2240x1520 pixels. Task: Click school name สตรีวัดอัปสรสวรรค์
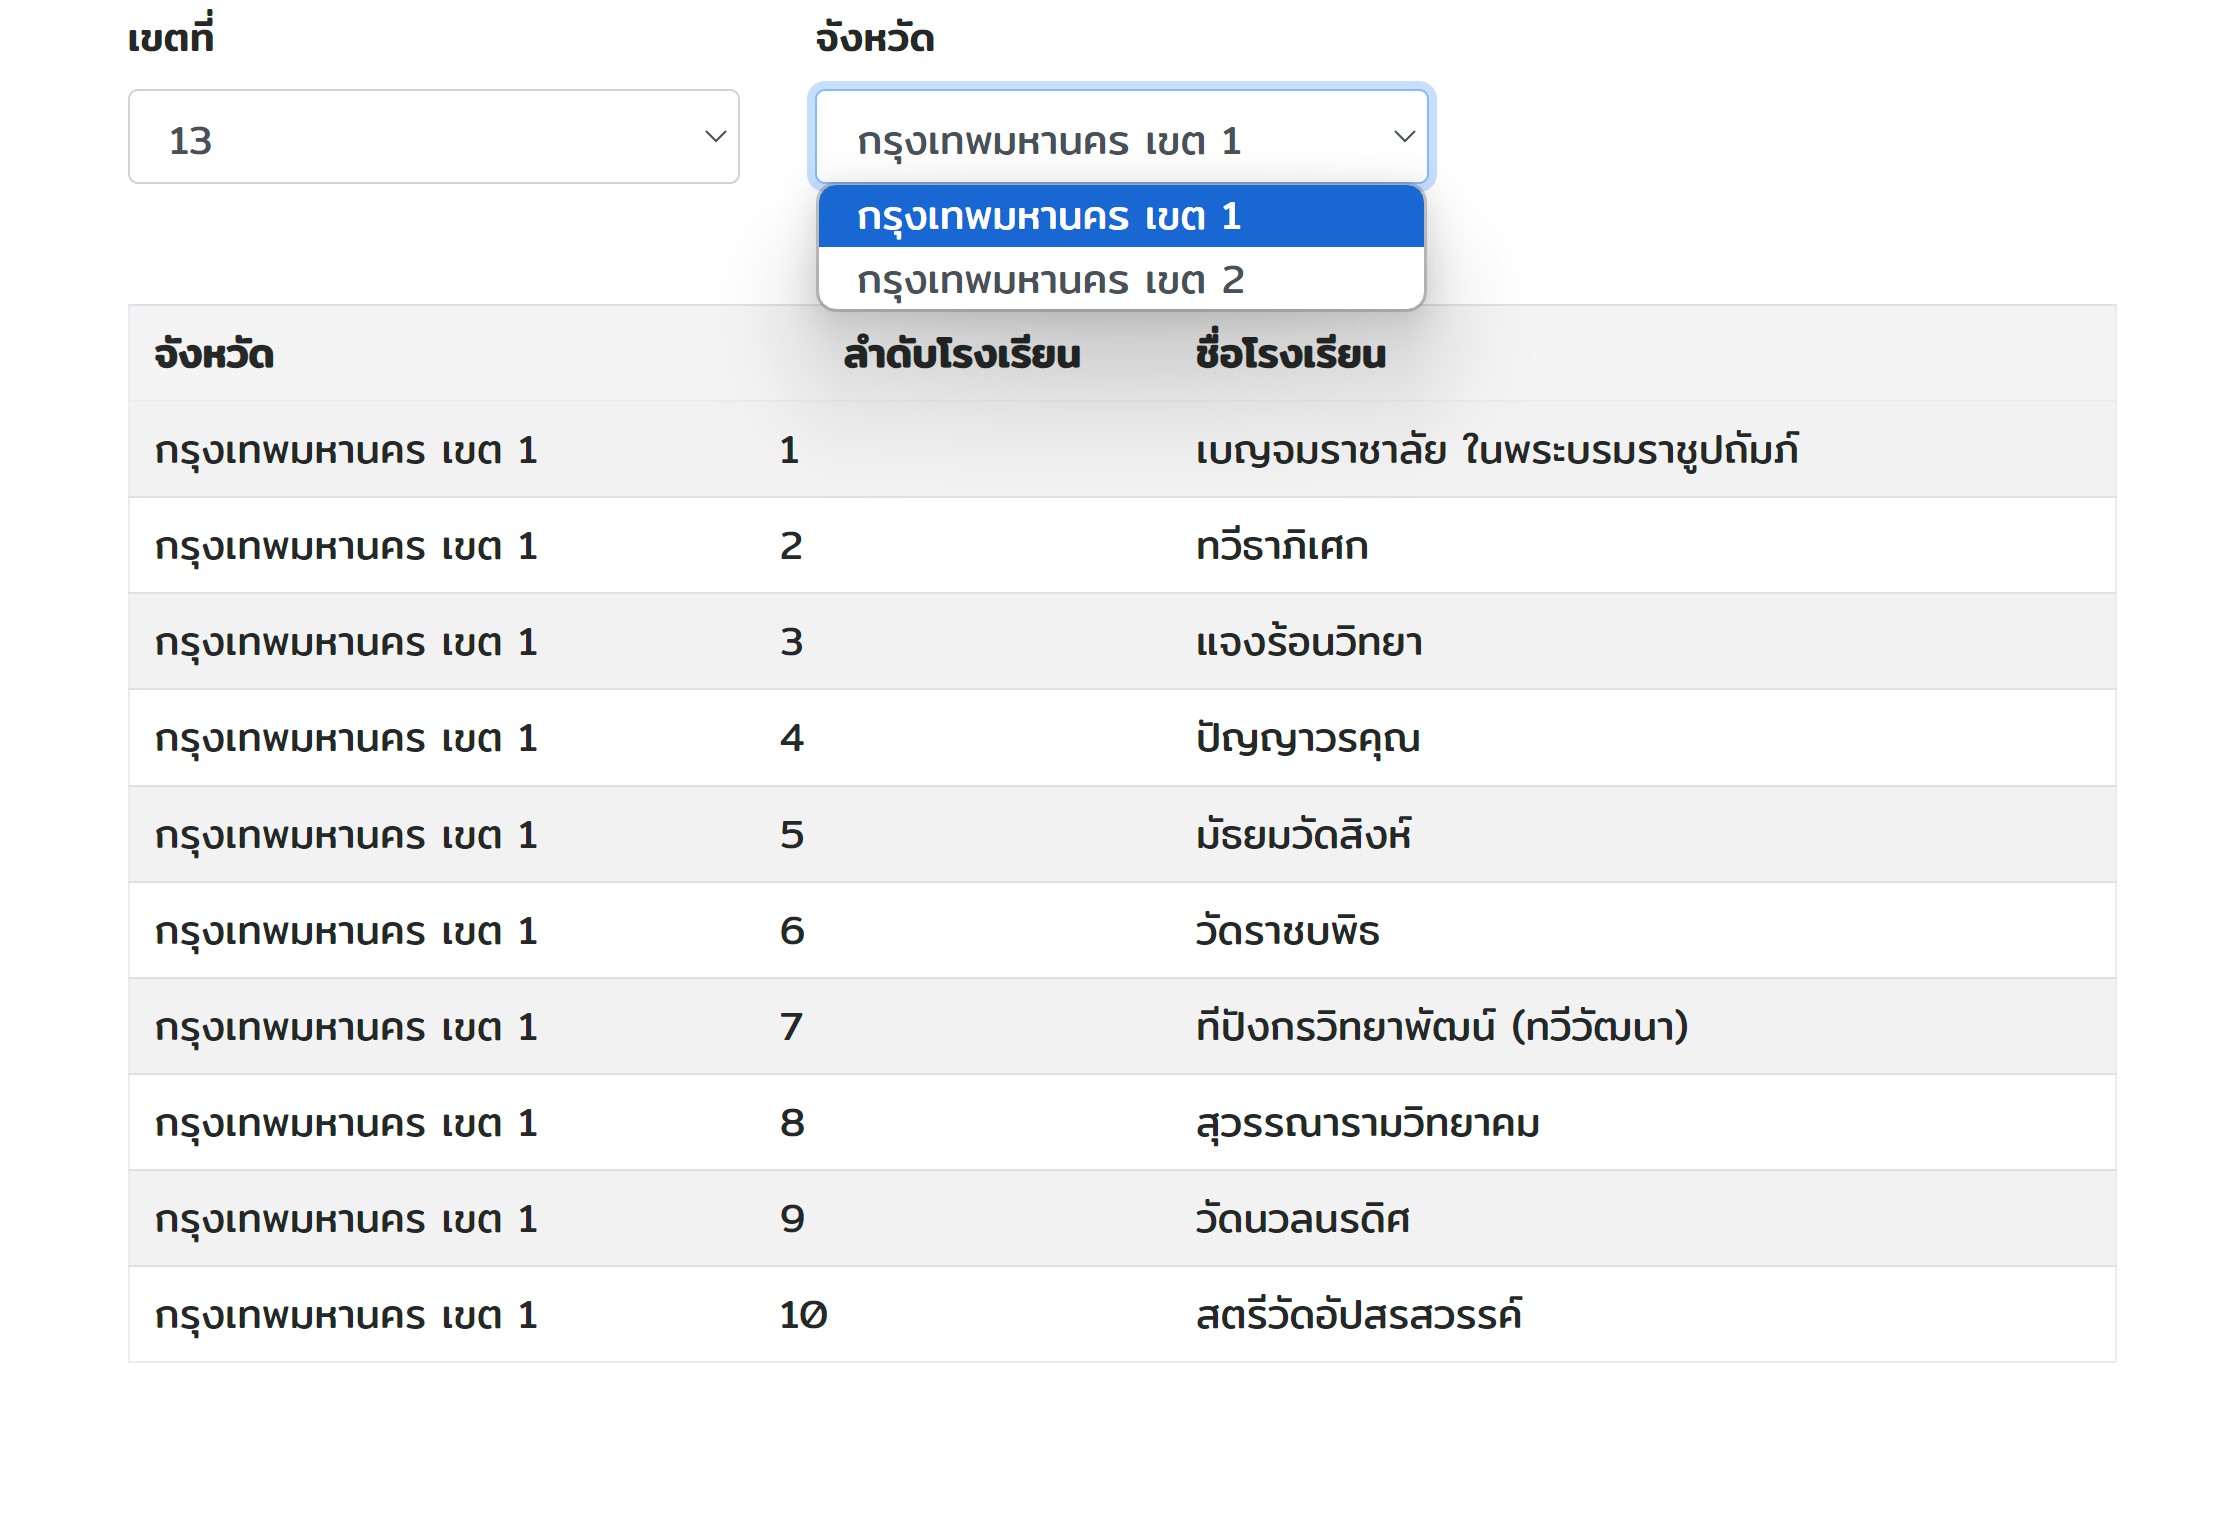[1359, 1314]
